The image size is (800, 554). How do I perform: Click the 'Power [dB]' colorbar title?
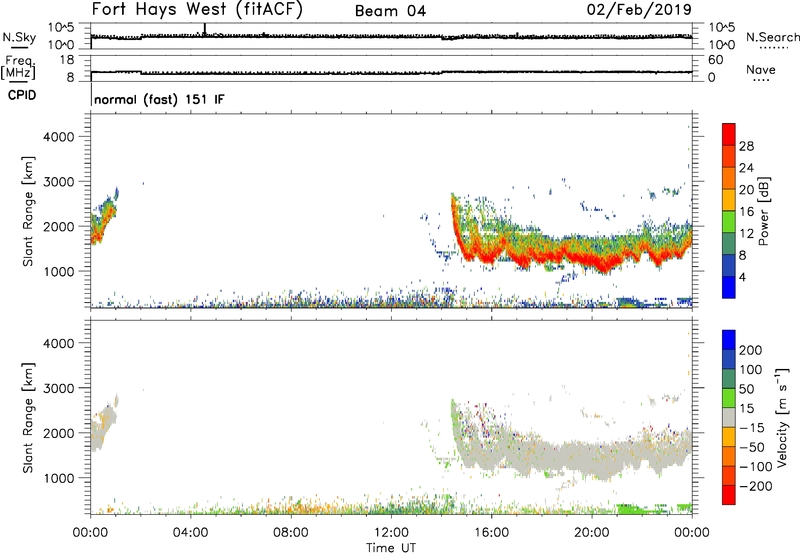click(763, 211)
